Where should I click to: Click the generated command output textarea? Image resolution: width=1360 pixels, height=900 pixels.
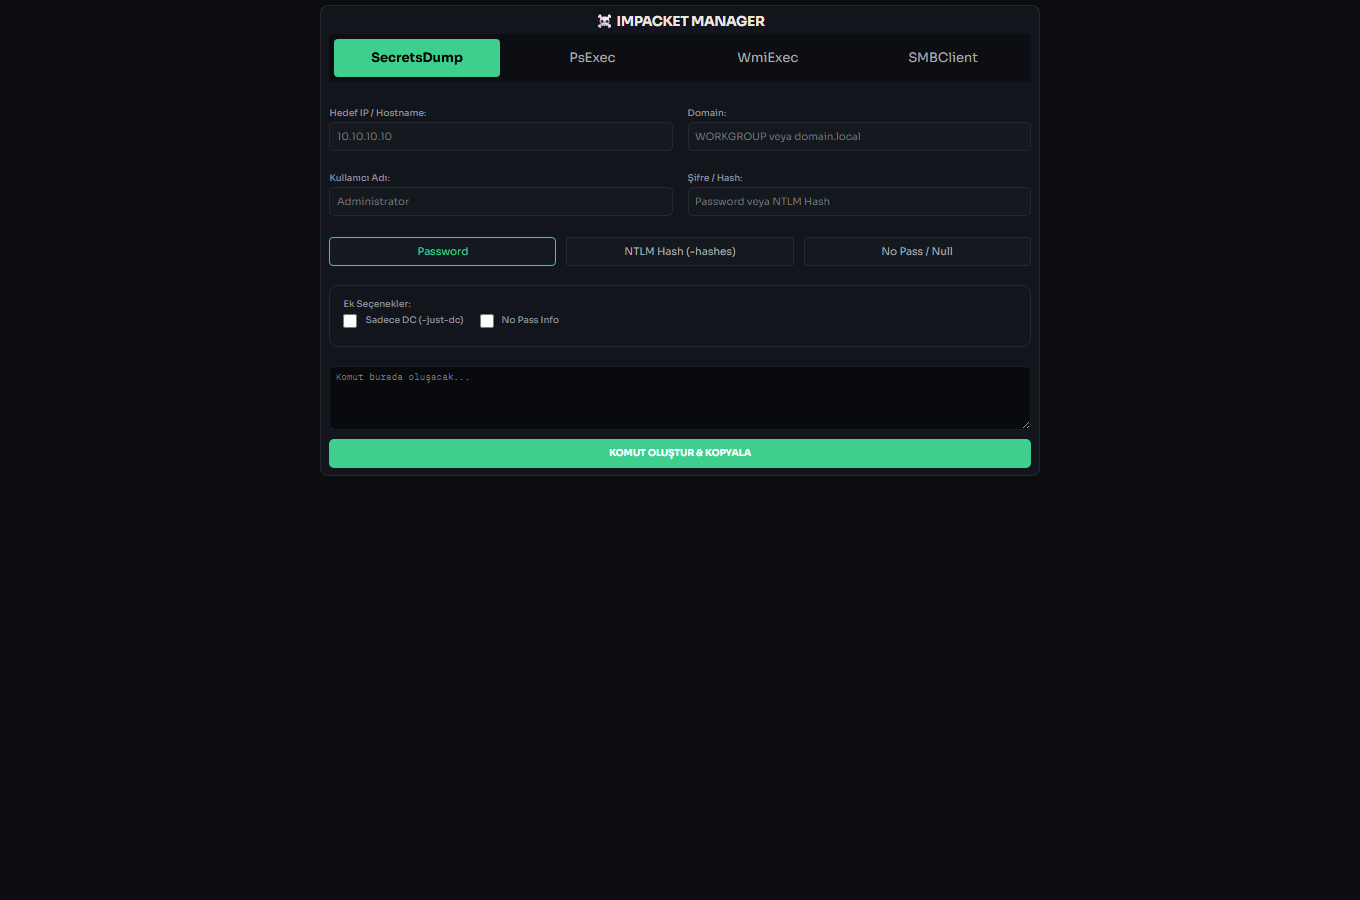tap(680, 398)
